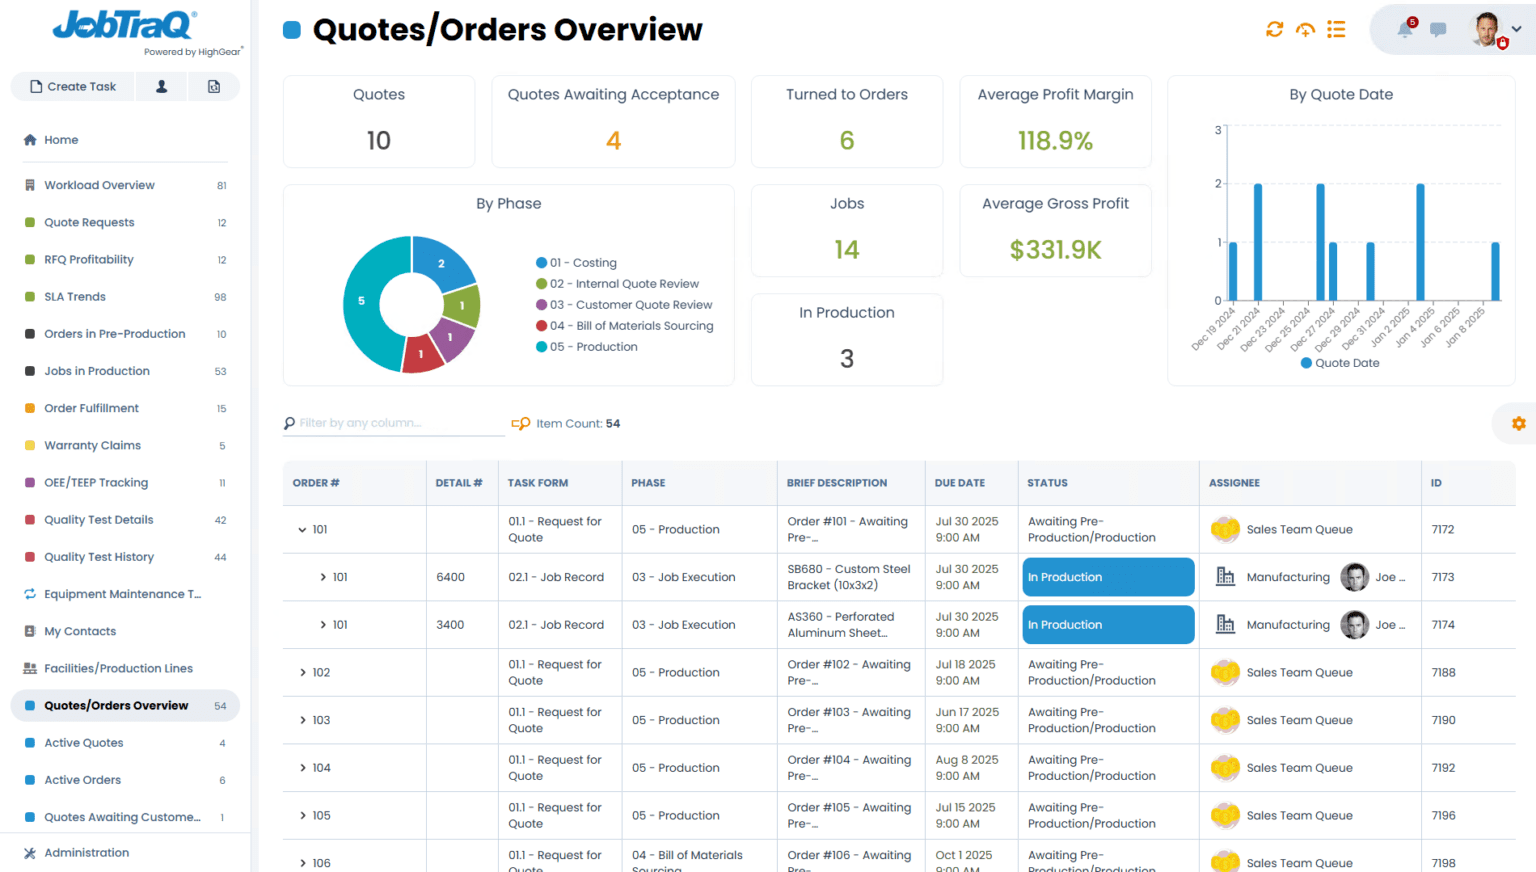Image resolution: width=1536 pixels, height=872 pixels.
Task: Open the chat messages icon
Action: (1438, 30)
